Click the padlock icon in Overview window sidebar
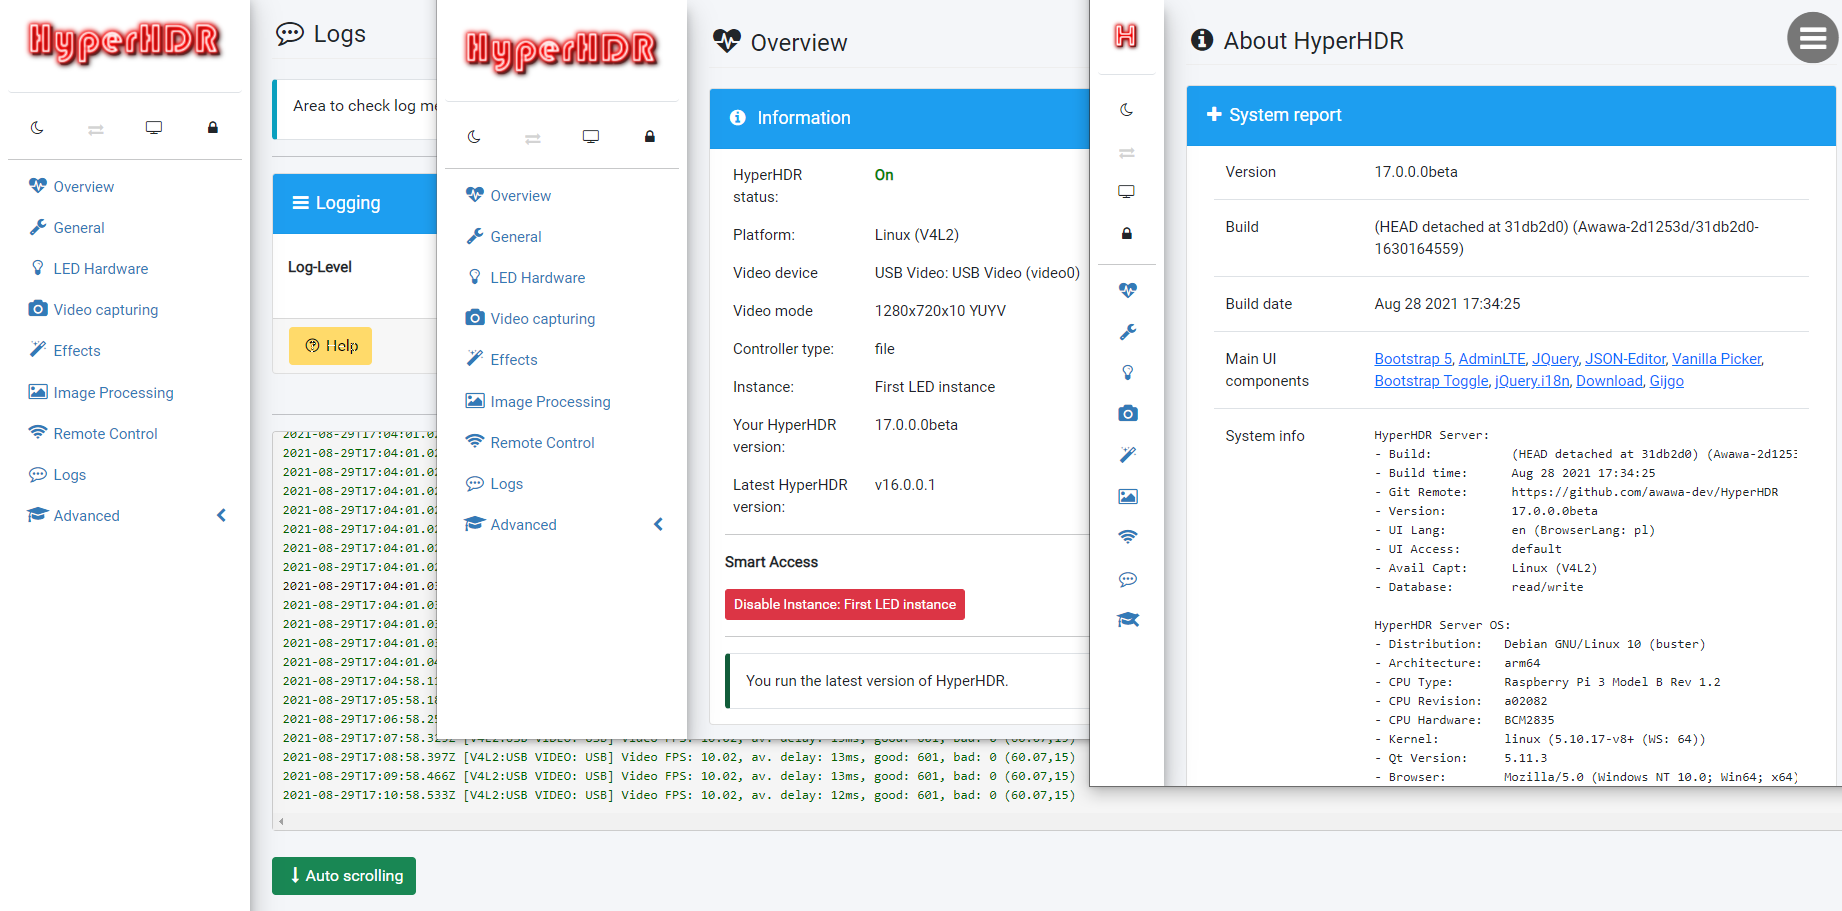Screen dimensions: 1842x911 coord(650,137)
